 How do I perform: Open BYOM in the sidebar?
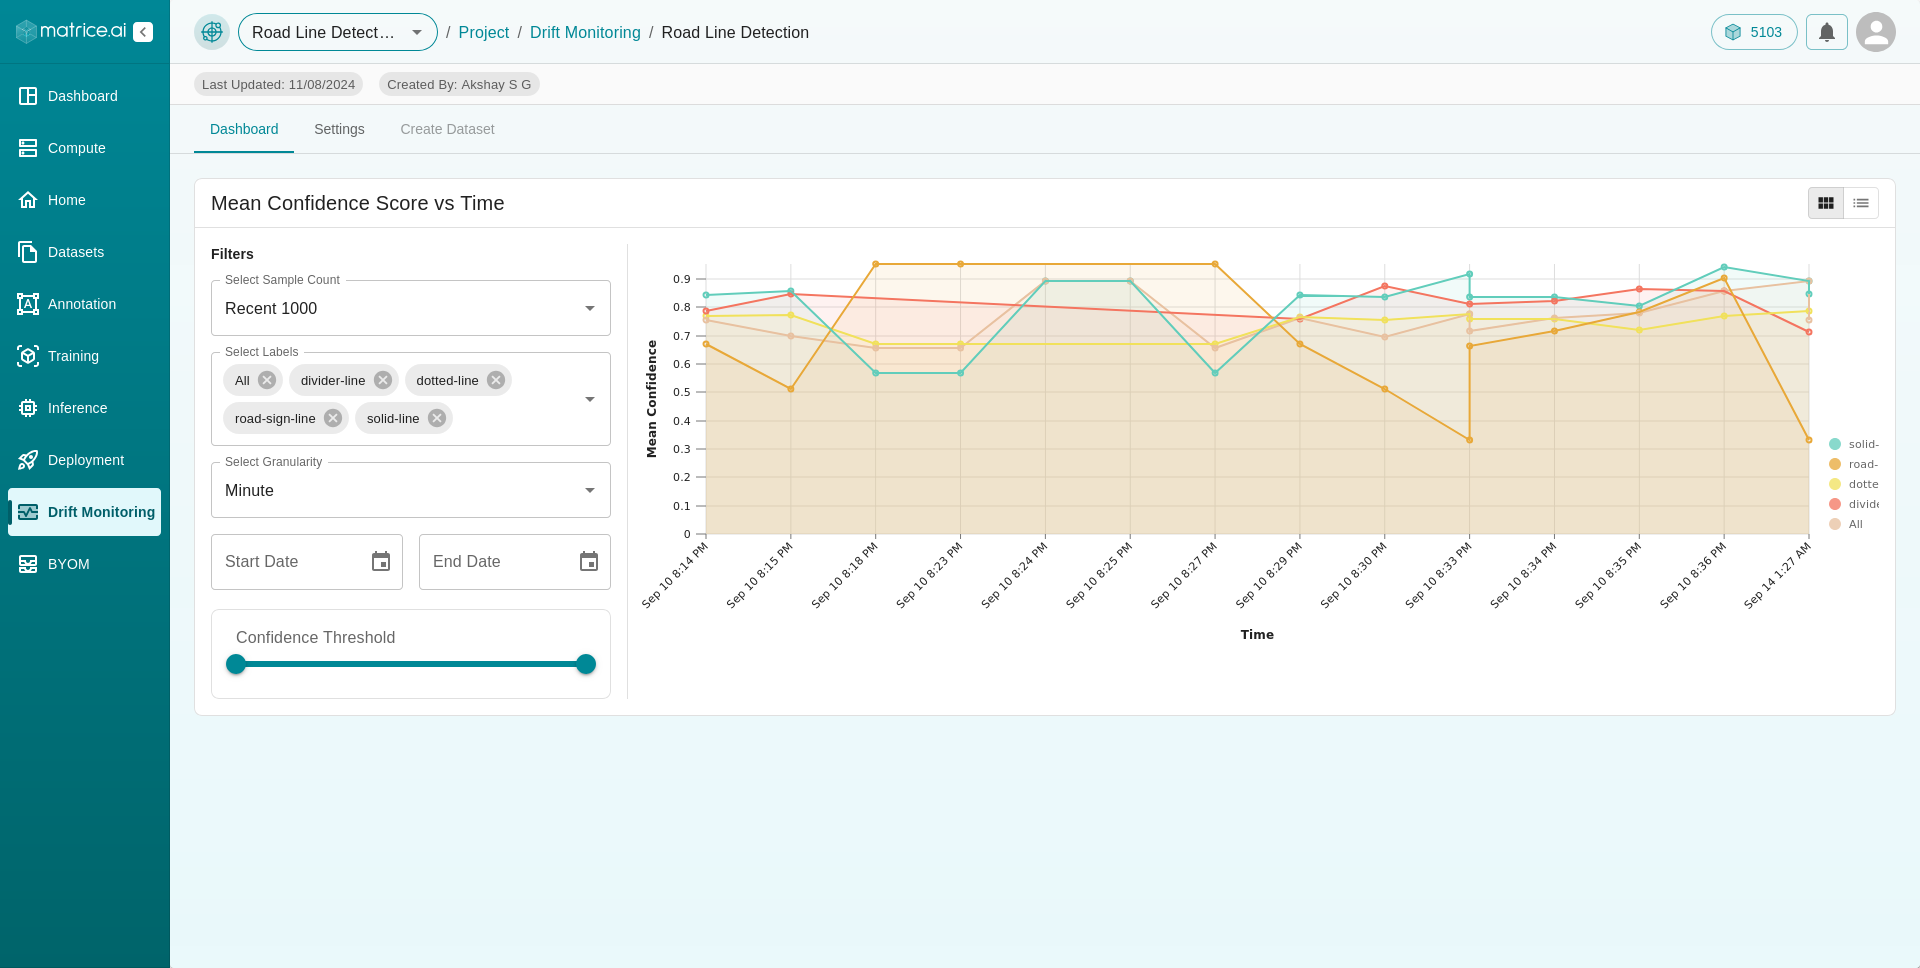tap(84, 564)
